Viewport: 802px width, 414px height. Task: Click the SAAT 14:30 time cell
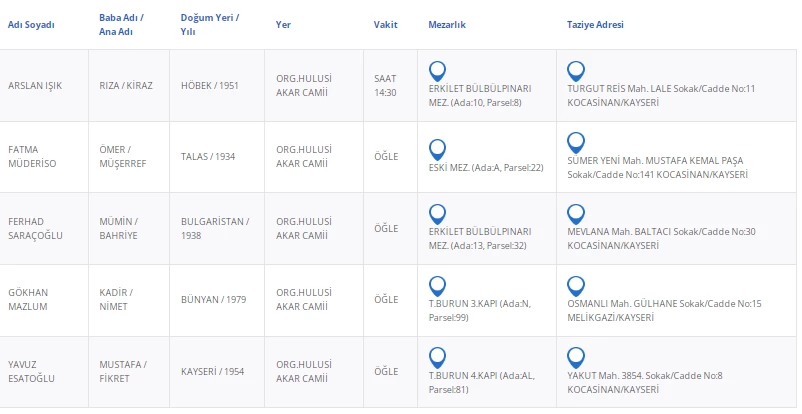(x=385, y=85)
